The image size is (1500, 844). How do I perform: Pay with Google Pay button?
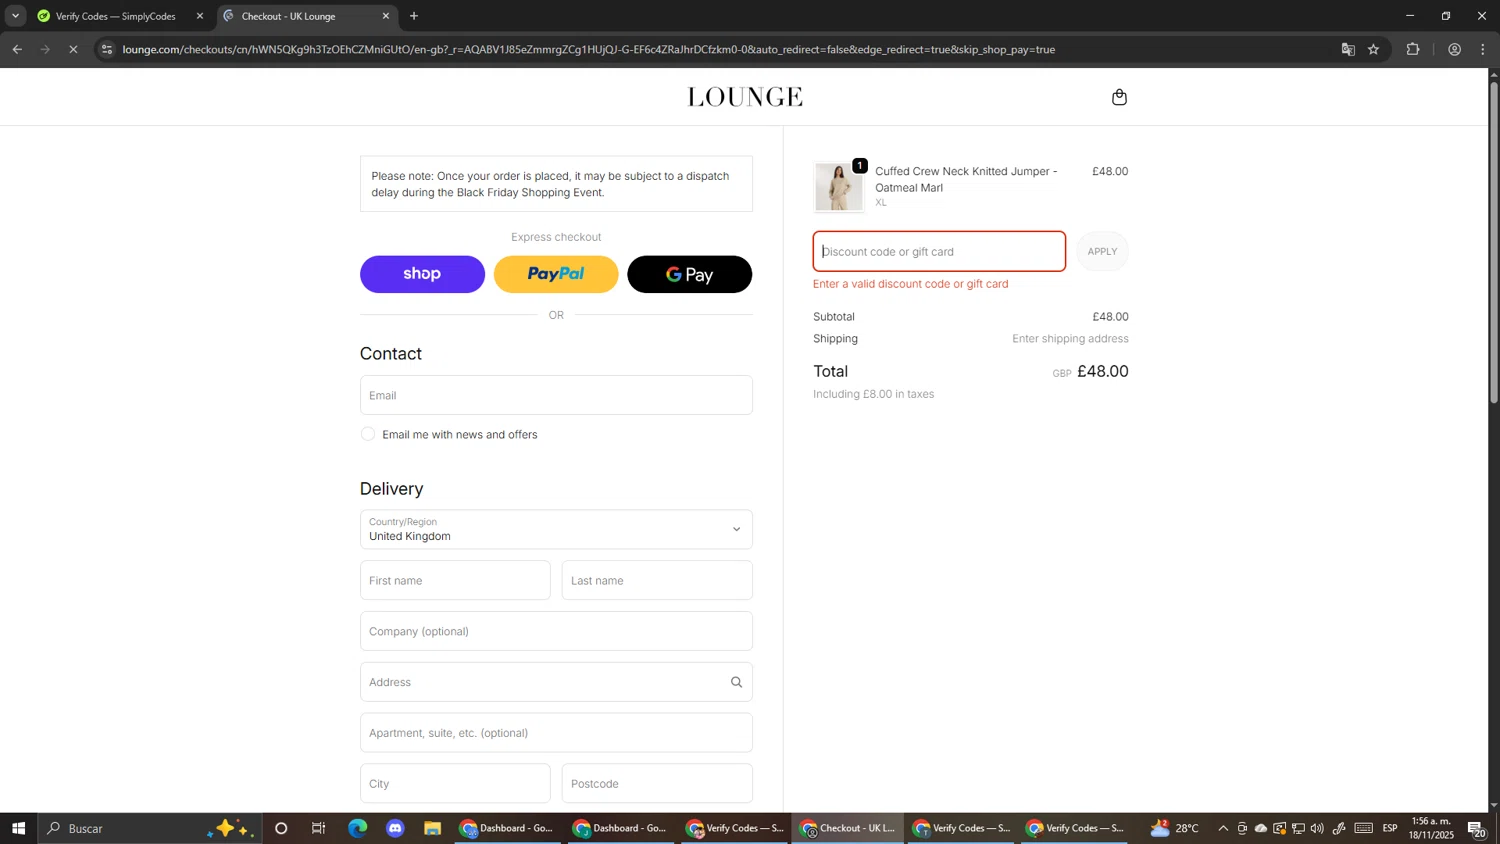pyautogui.click(x=690, y=274)
